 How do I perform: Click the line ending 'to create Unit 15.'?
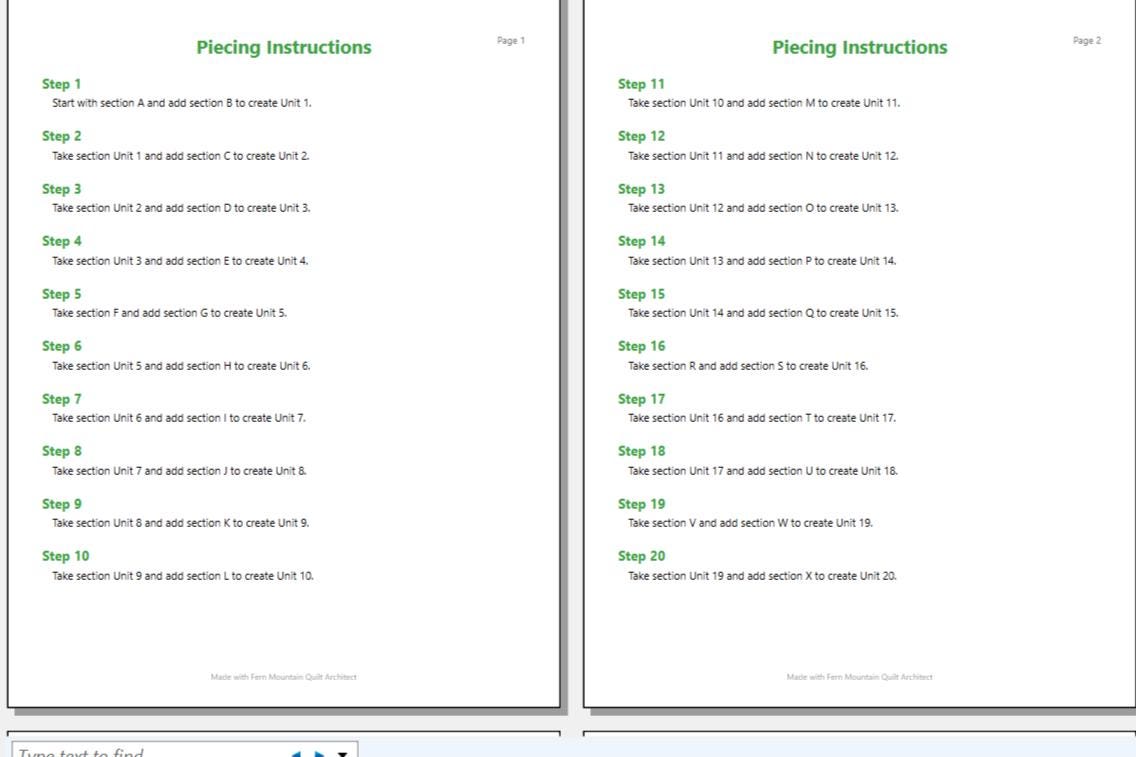[x=763, y=313]
